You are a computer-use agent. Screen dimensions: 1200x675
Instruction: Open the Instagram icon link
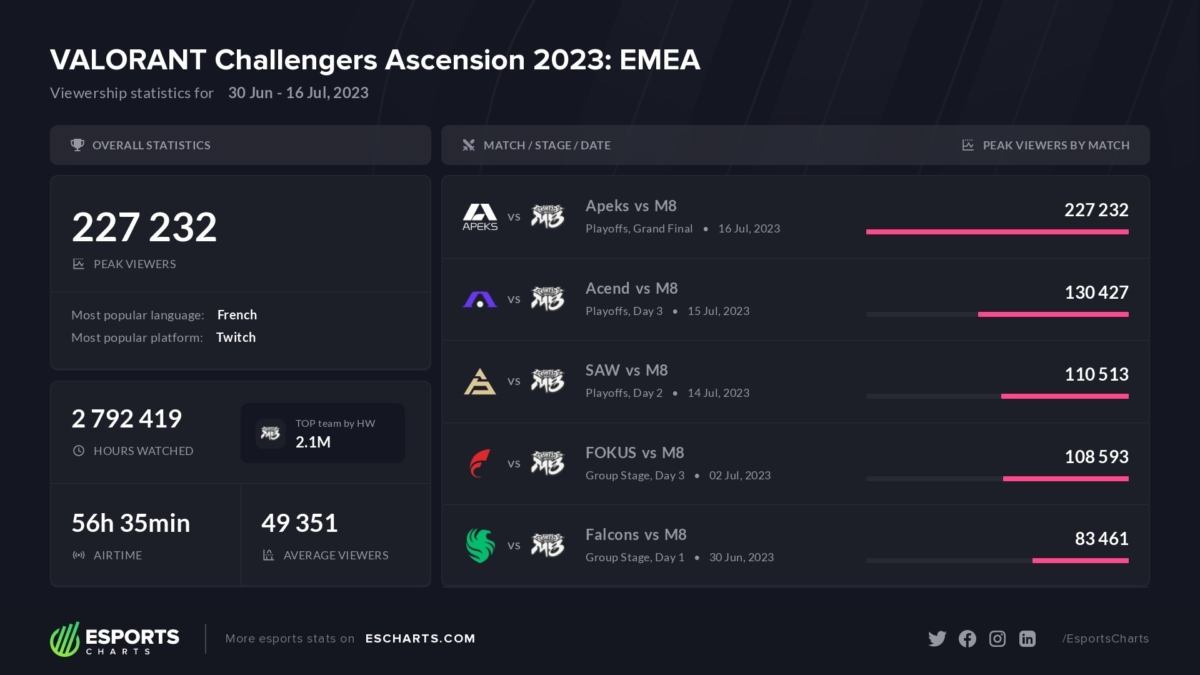pos(997,639)
